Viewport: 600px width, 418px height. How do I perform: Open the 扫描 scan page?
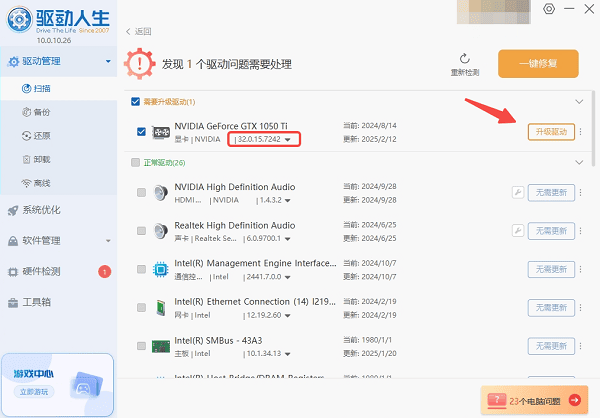[59, 88]
